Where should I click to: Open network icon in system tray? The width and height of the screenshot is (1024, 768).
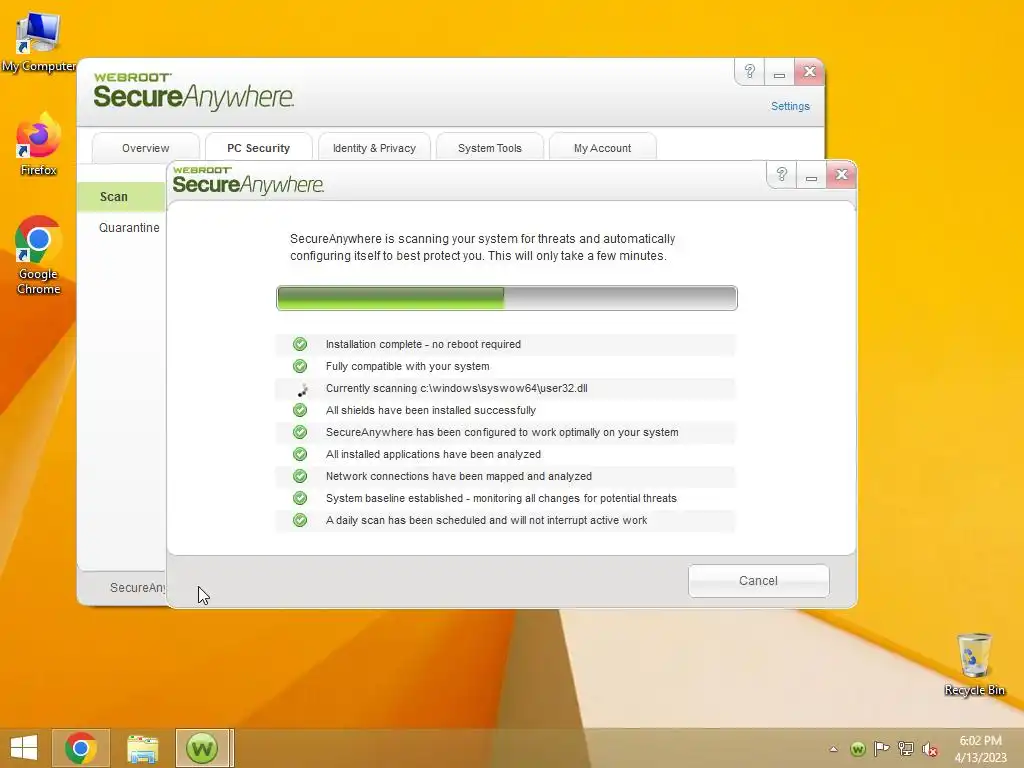(906, 748)
